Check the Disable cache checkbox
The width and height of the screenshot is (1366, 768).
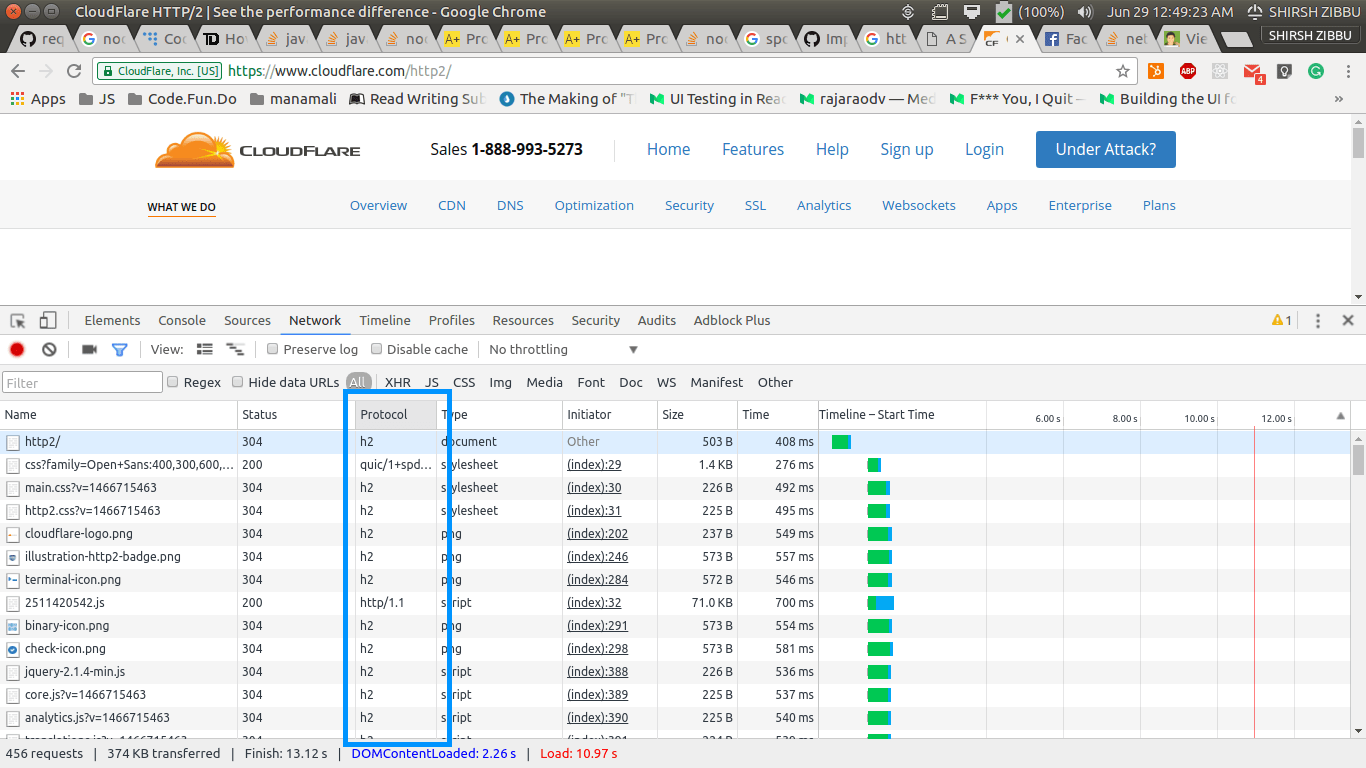point(376,349)
